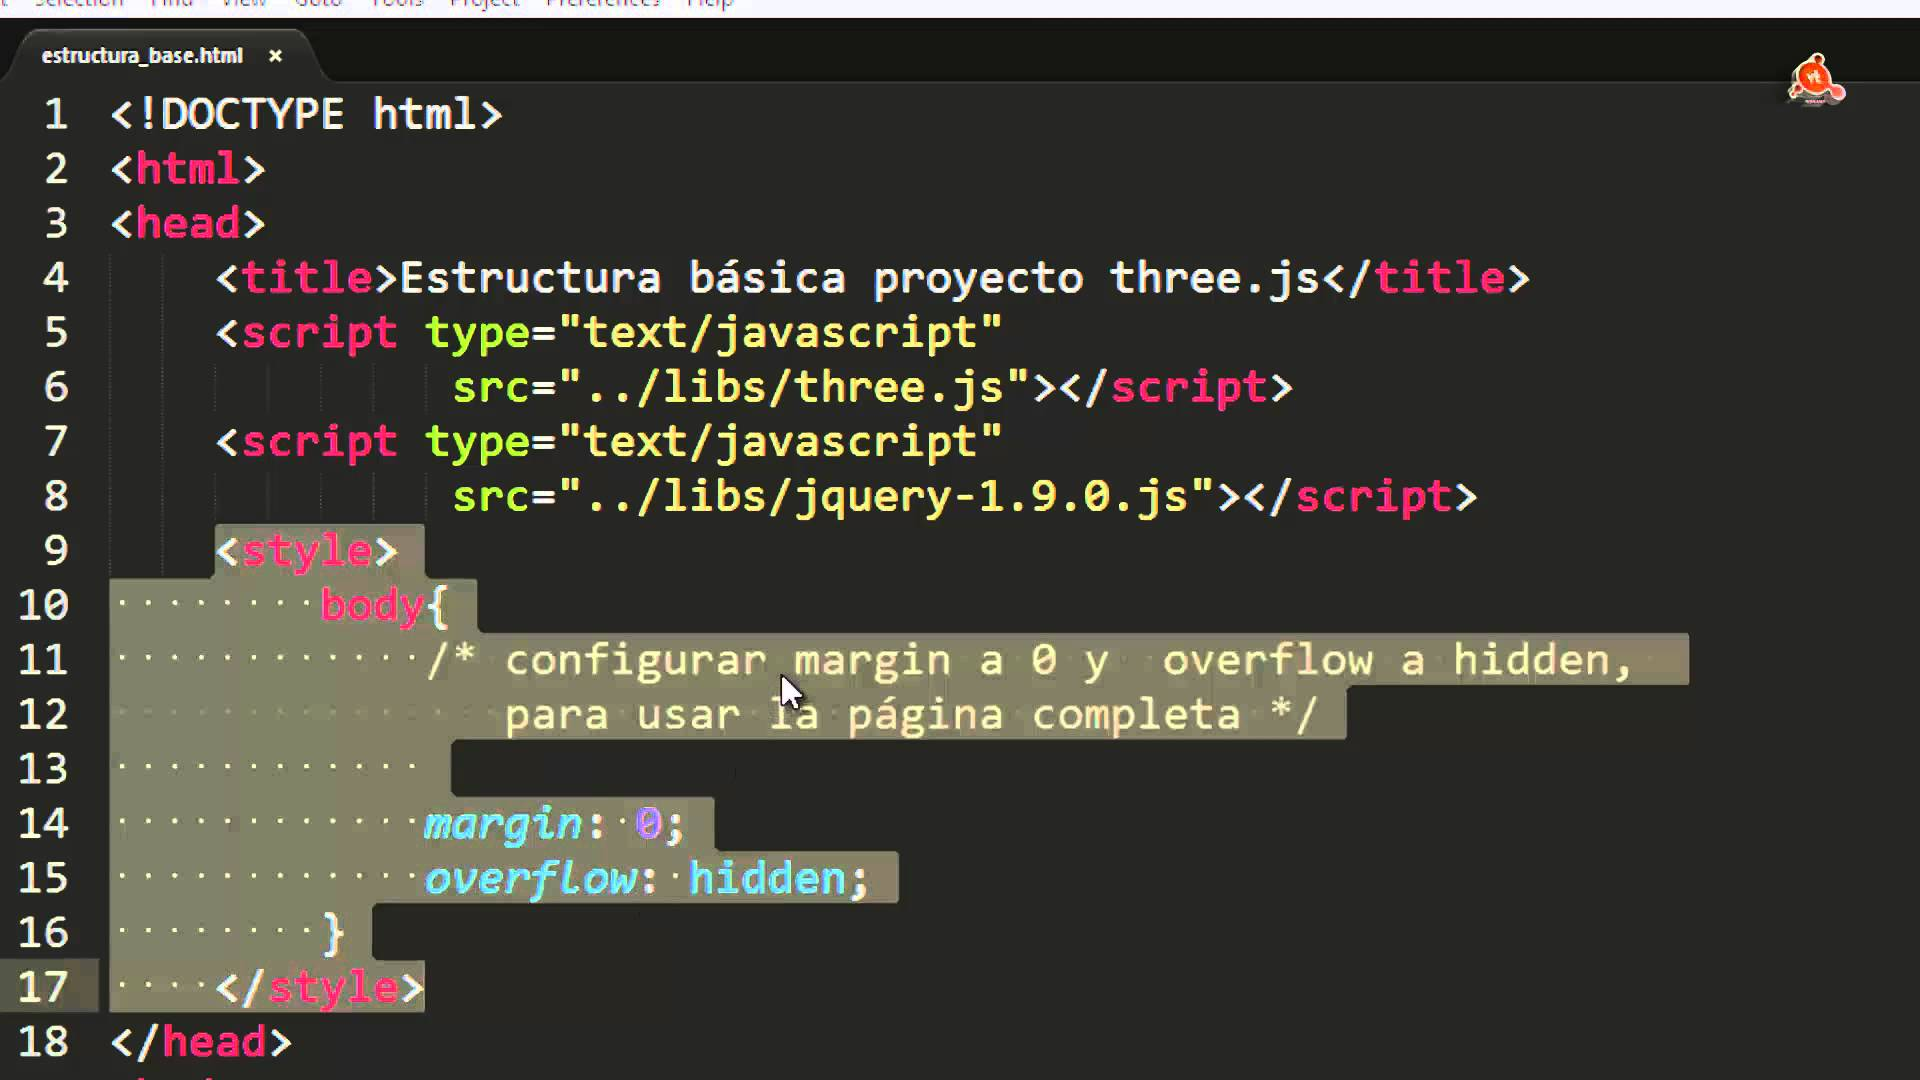Click the closing brace on line 16

[334, 933]
